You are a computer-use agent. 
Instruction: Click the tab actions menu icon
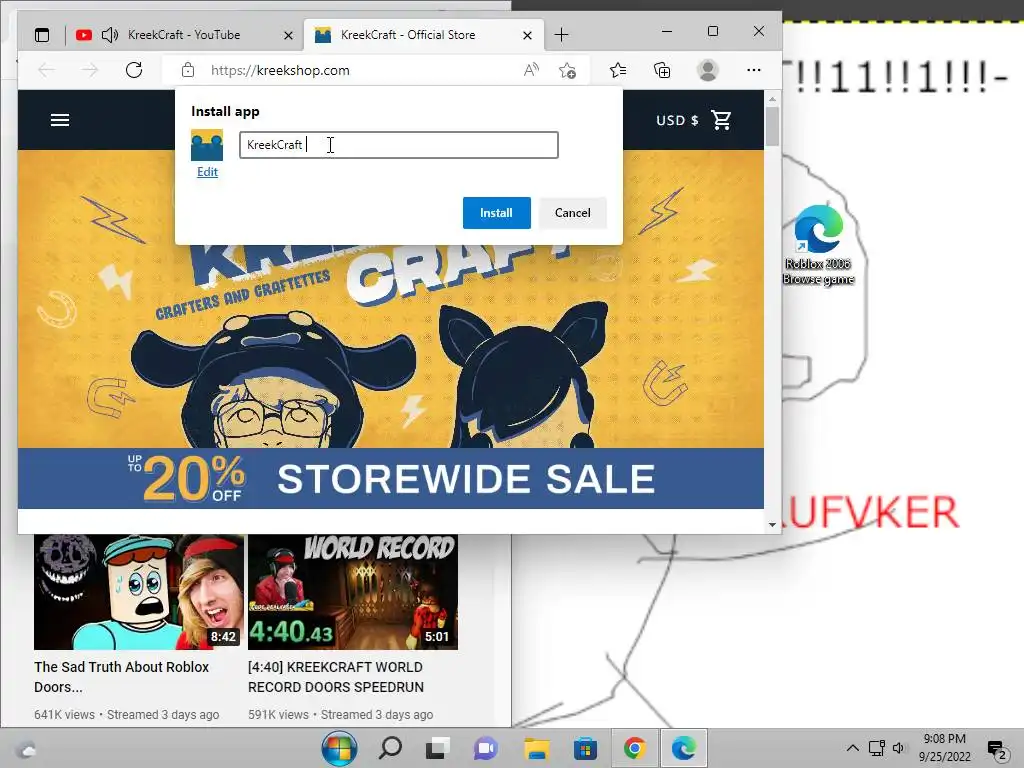[x=42, y=35]
